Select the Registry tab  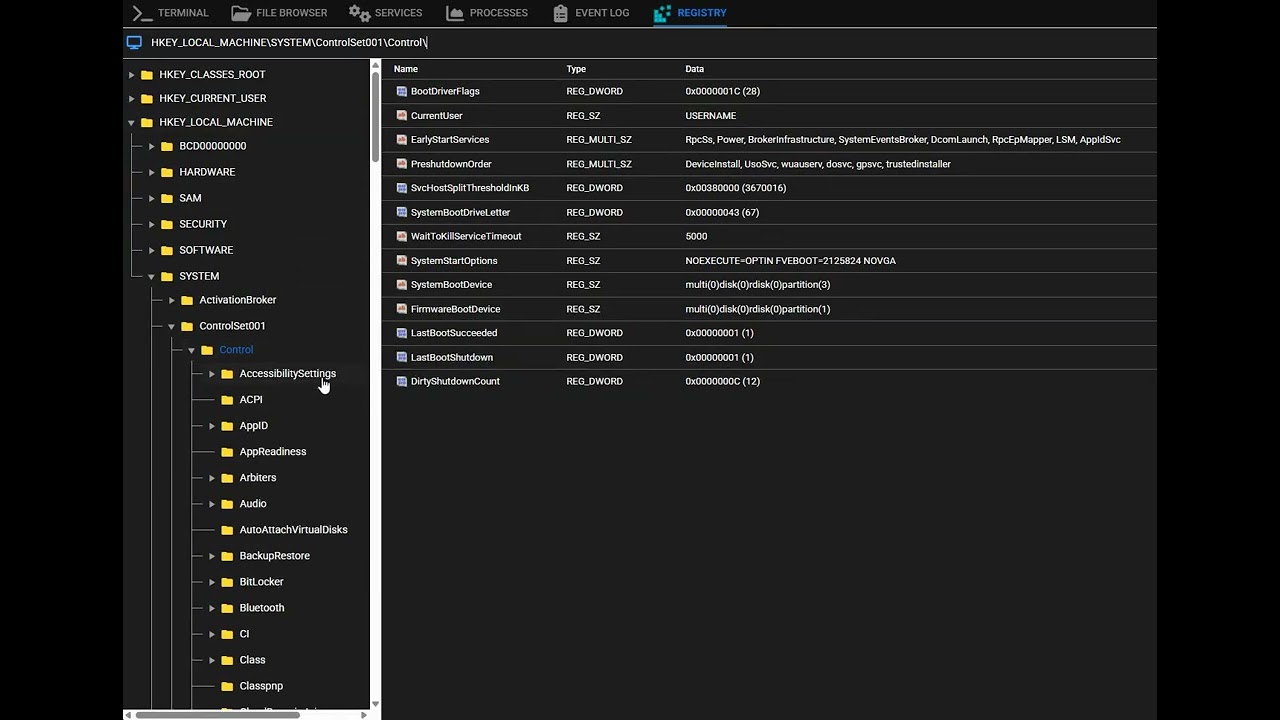(x=690, y=13)
